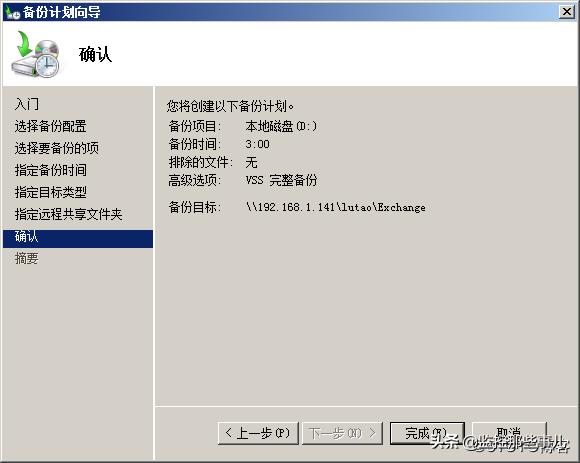Click the 备份目标 label
Screen dimensions: 580x463
coord(195,207)
